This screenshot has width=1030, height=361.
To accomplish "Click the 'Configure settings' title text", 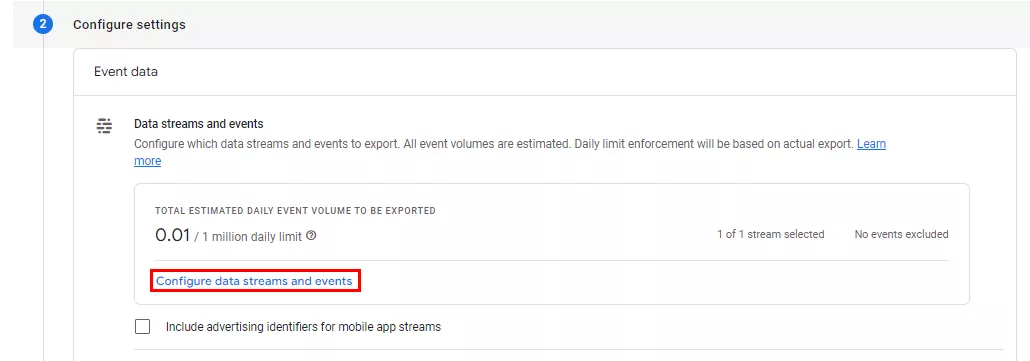I will pos(129,25).
